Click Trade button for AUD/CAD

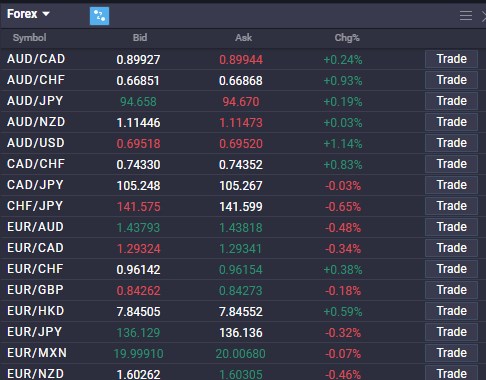click(451, 59)
